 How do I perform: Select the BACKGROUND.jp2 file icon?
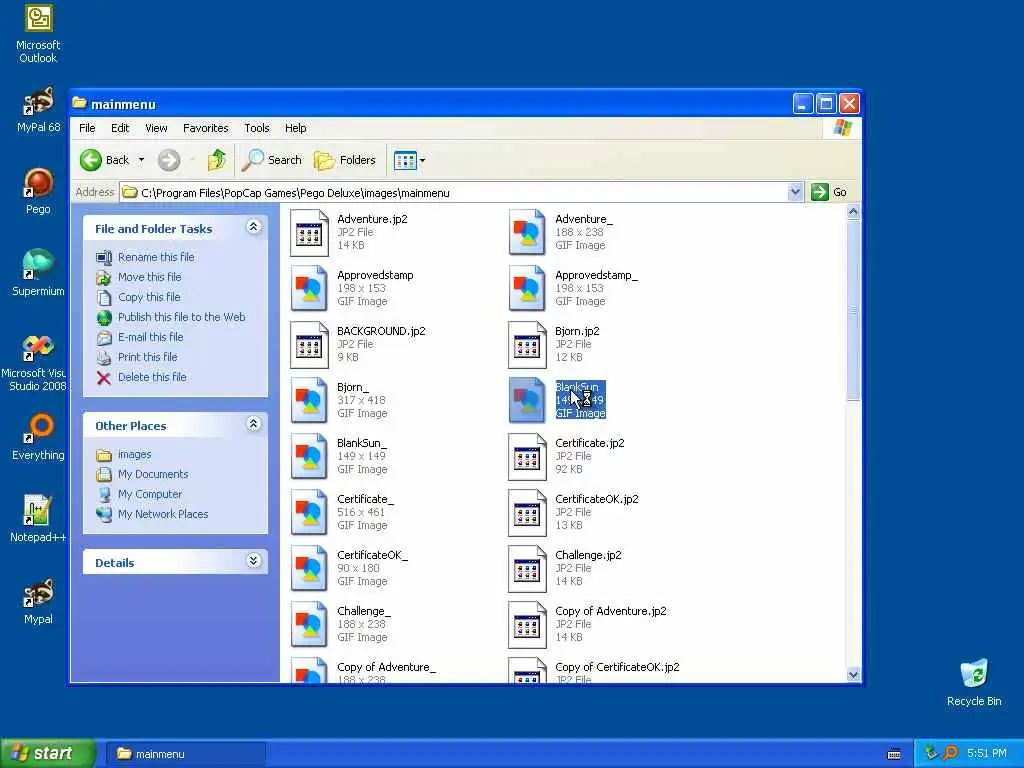(x=309, y=345)
